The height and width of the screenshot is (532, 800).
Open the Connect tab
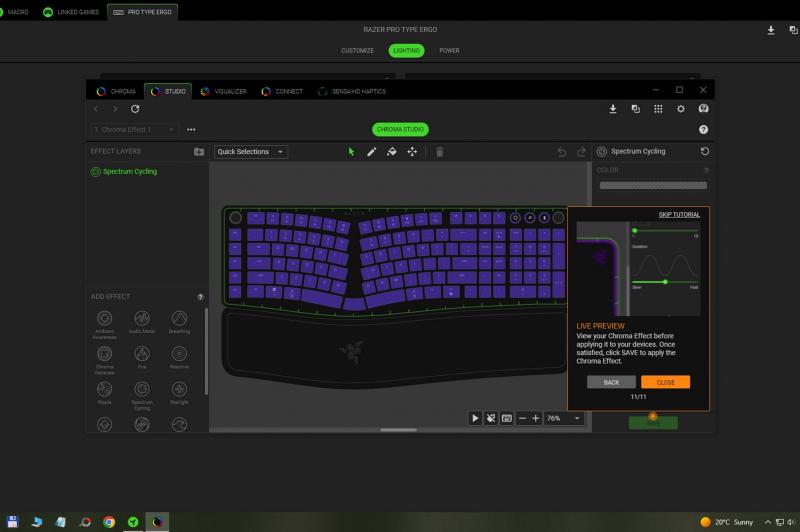(x=282, y=91)
